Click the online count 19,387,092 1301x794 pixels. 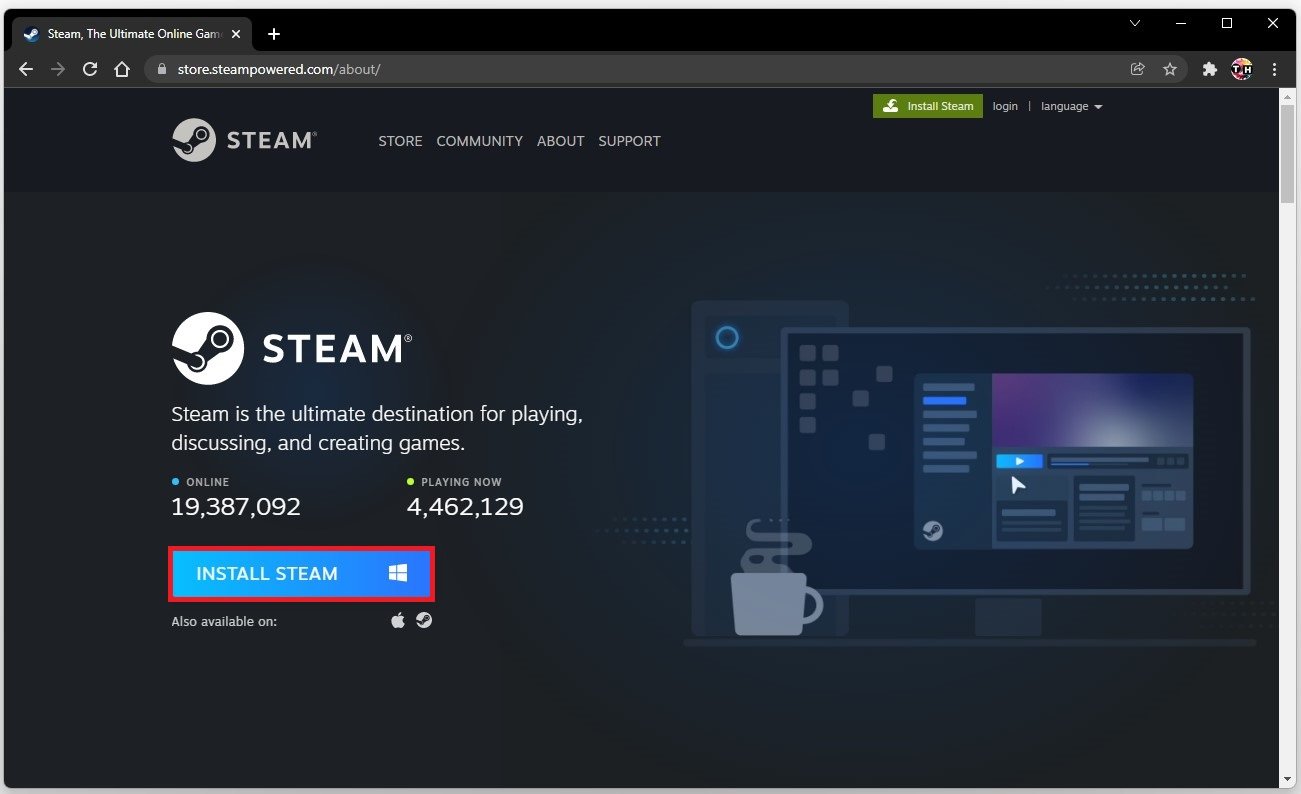[x=236, y=506]
